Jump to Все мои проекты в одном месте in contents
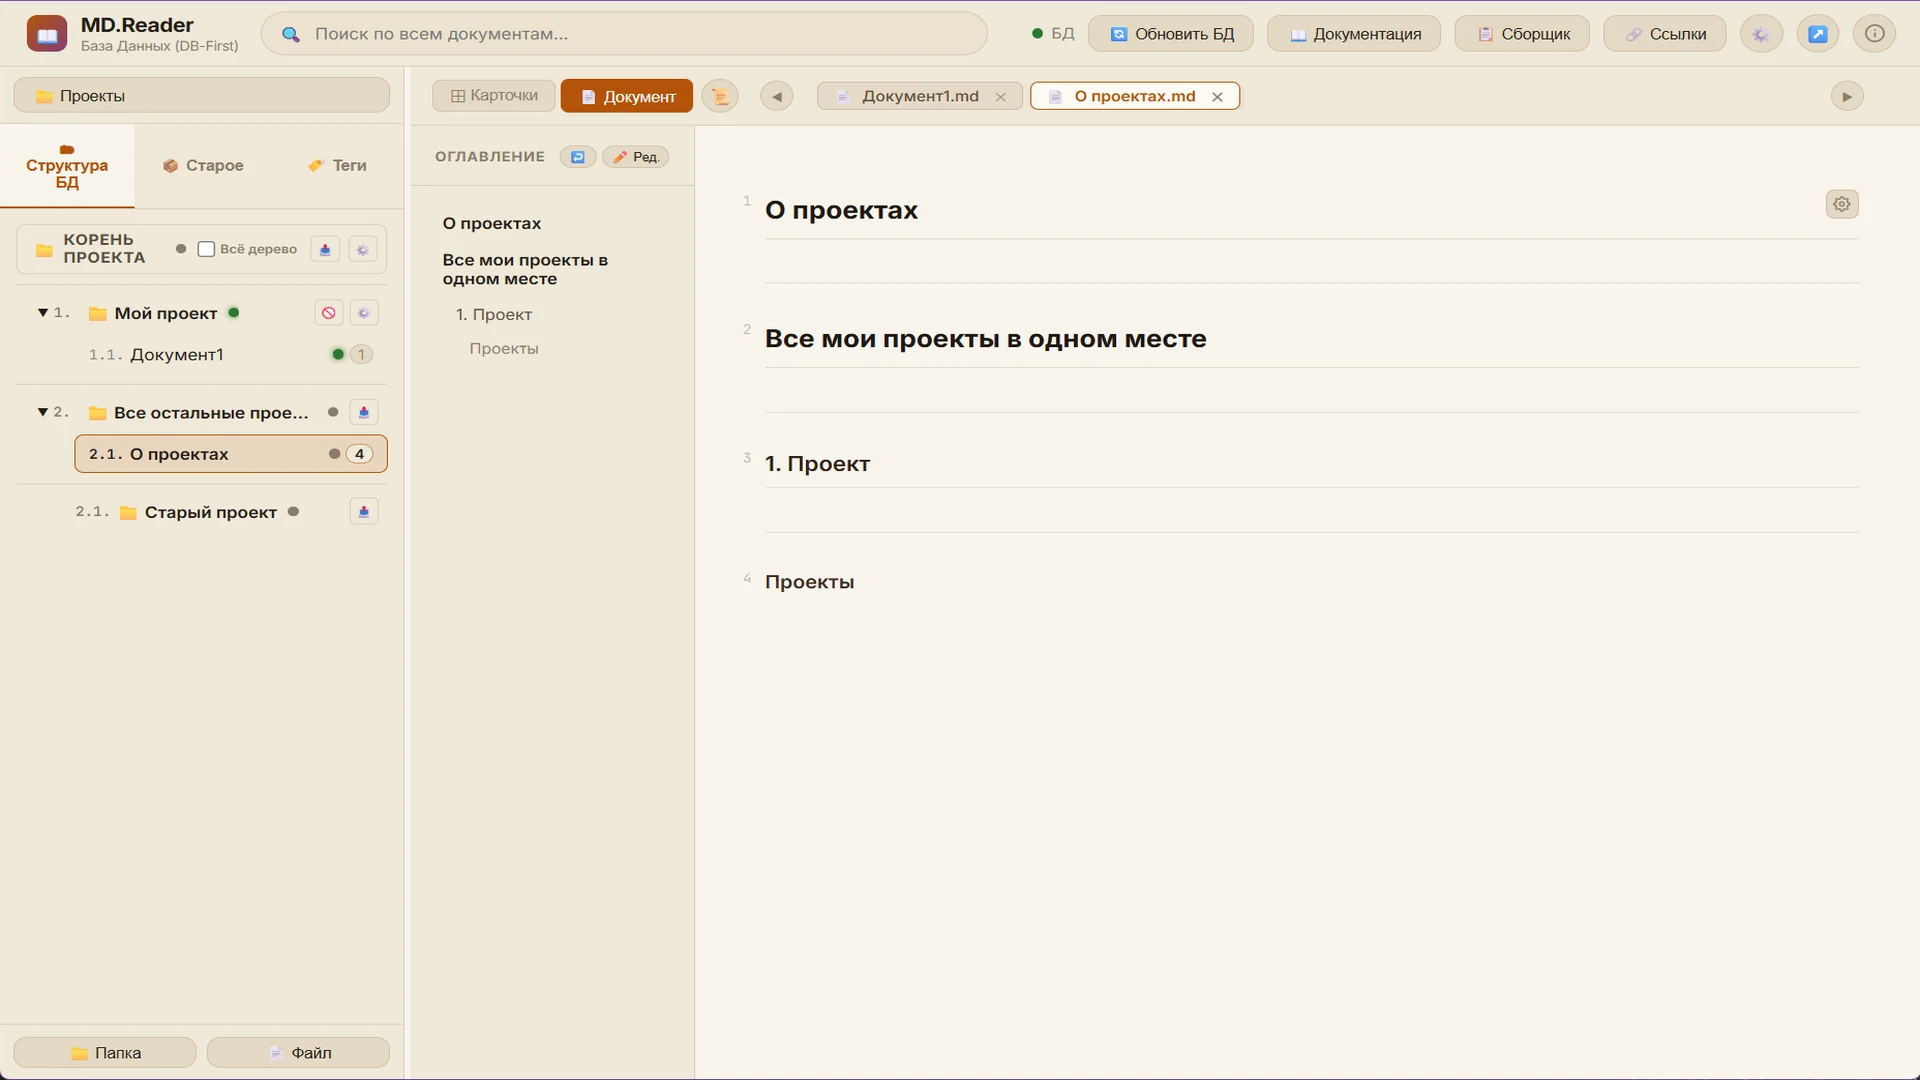The height and width of the screenshot is (1080, 1920). (525, 269)
